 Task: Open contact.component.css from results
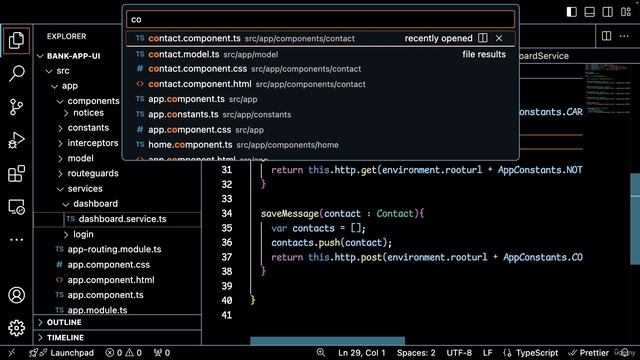(320, 69)
